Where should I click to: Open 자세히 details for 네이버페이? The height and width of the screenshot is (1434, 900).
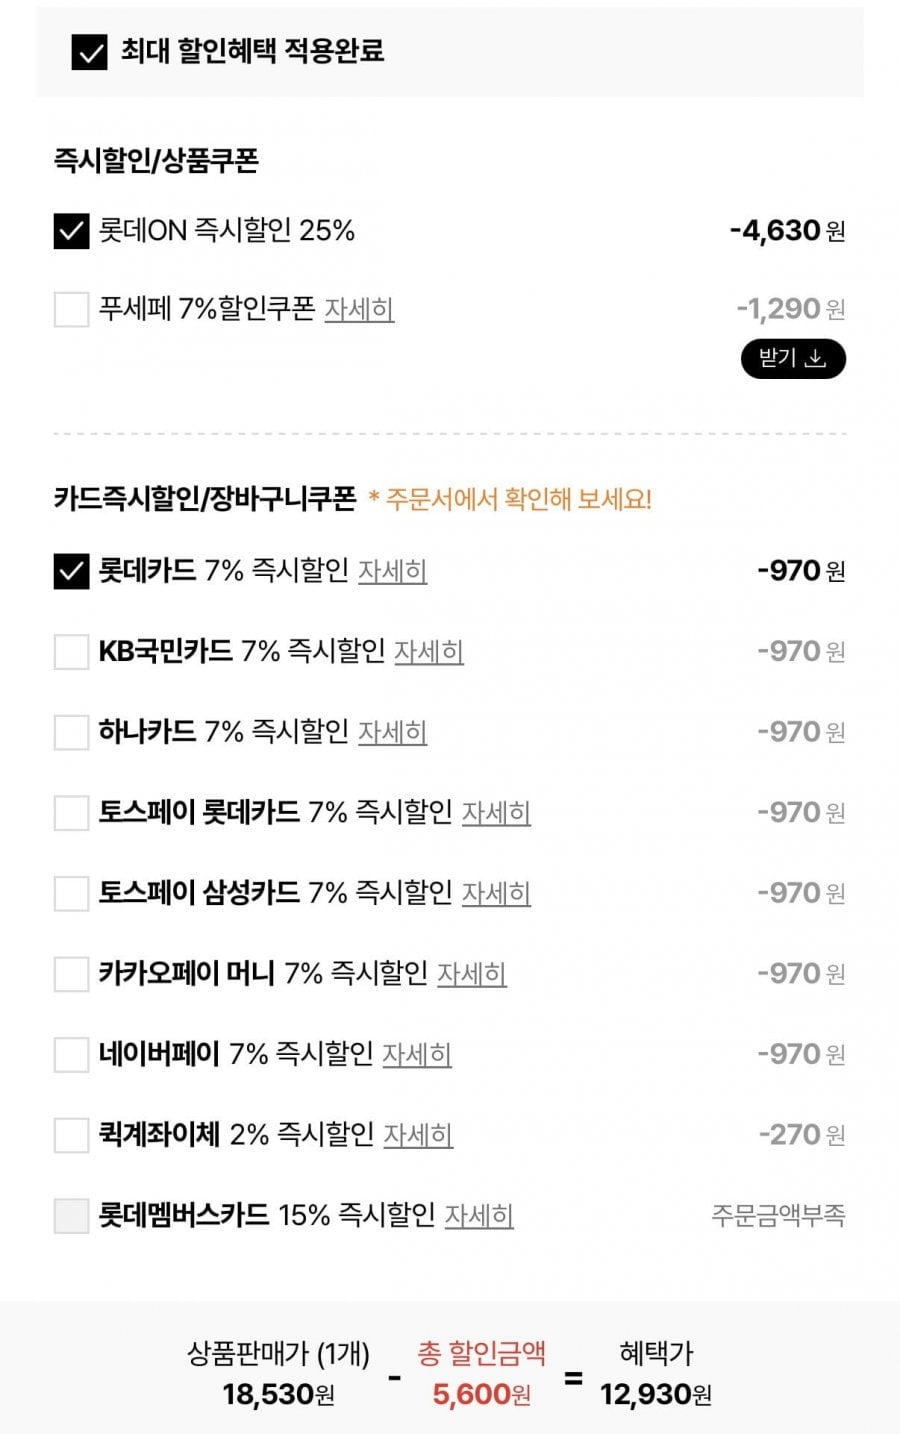click(417, 1054)
